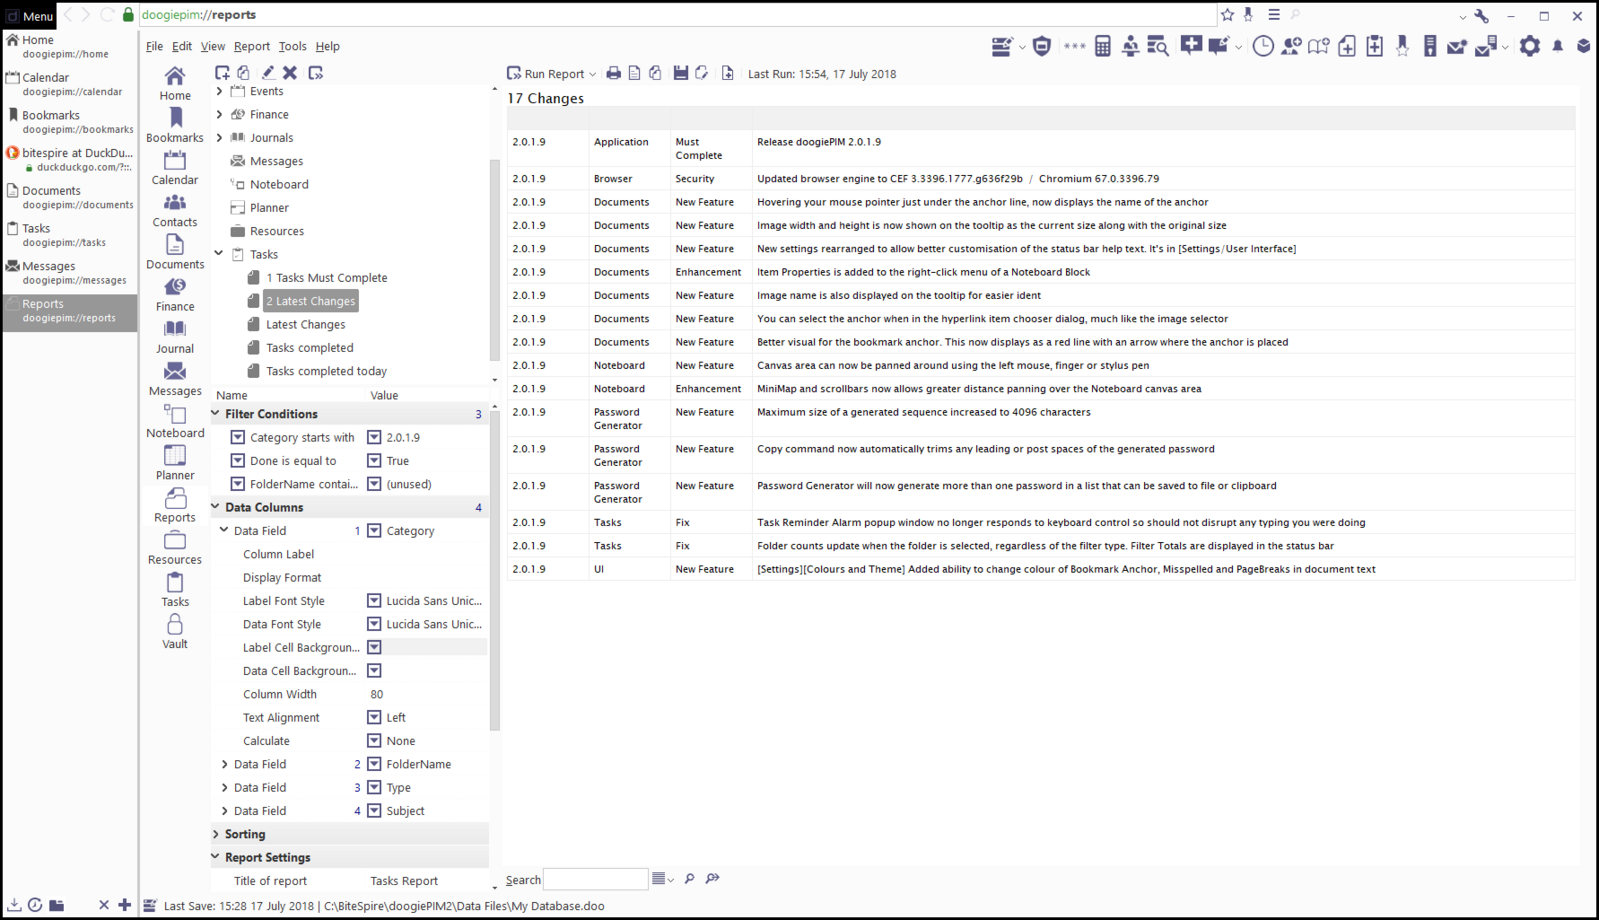Collapse the Data Columns section
The height and width of the screenshot is (920, 1599).
pyautogui.click(x=216, y=507)
